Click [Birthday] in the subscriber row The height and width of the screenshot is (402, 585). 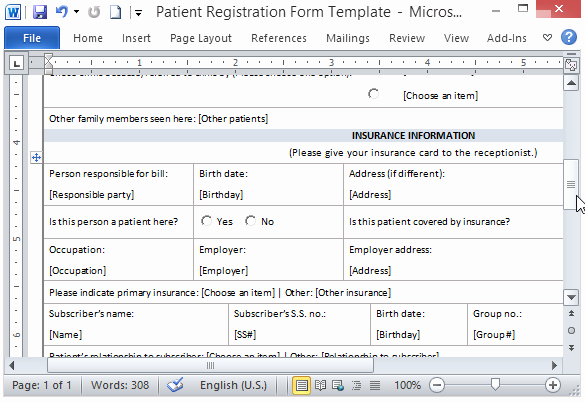[x=398, y=334]
